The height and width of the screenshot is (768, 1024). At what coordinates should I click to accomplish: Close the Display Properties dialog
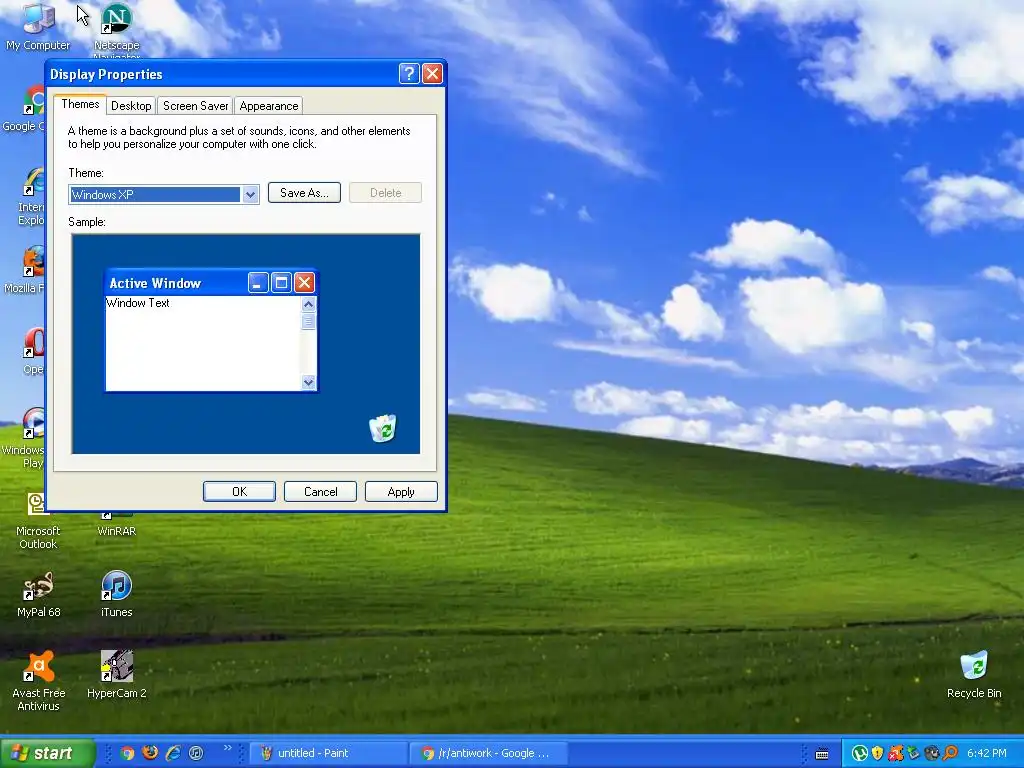[x=432, y=74]
